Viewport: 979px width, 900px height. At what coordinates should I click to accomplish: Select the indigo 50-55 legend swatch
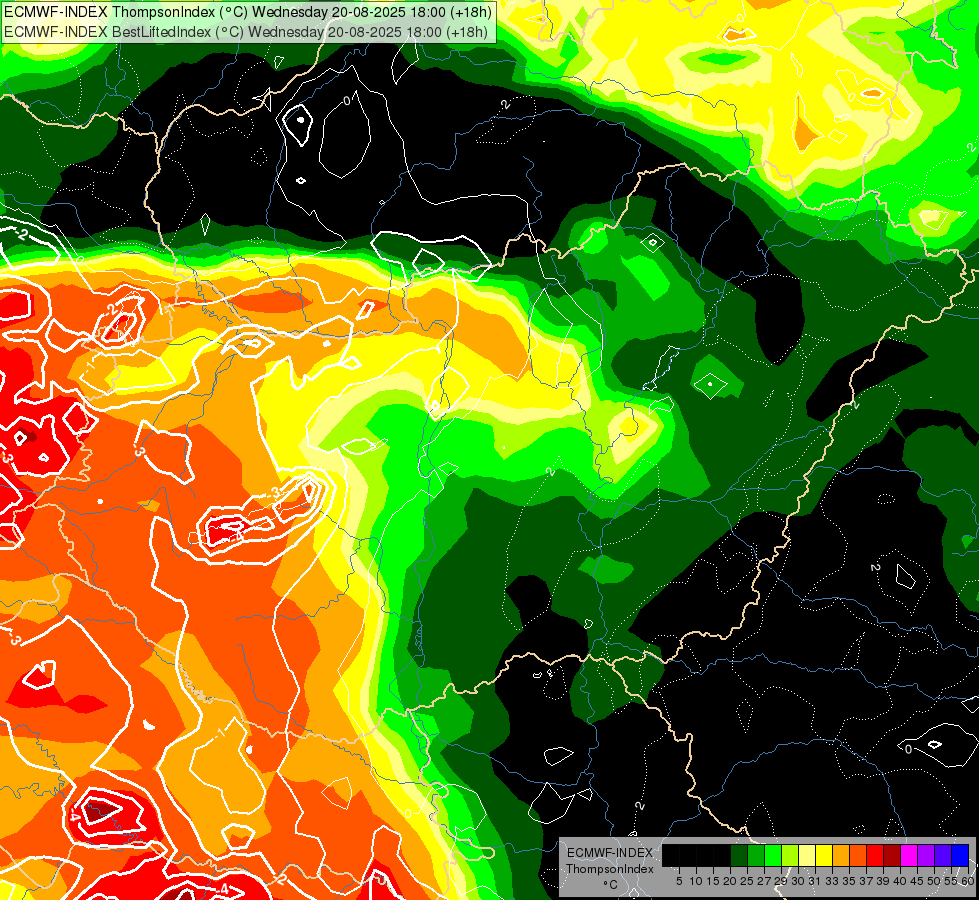943,855
